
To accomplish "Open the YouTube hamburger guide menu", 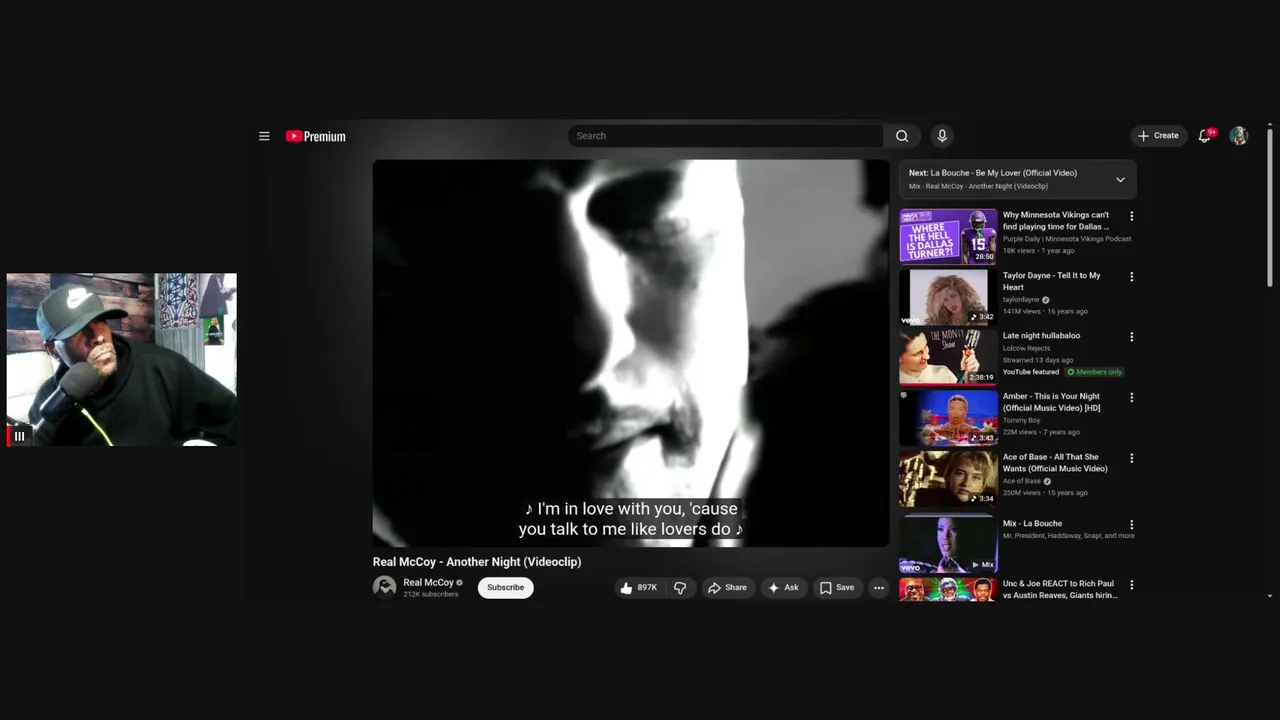I will 264,136.
